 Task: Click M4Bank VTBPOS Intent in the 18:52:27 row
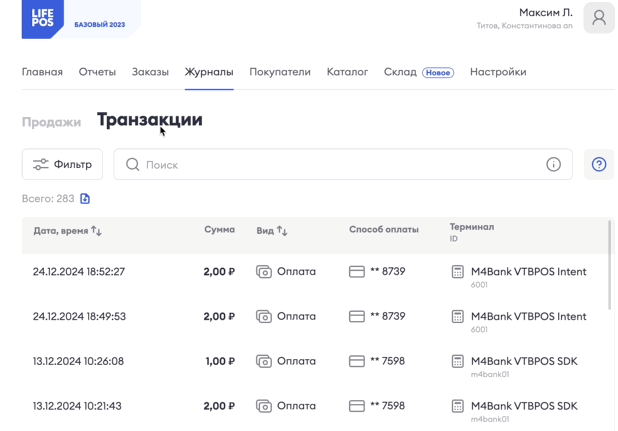click(x=529, y=271)
